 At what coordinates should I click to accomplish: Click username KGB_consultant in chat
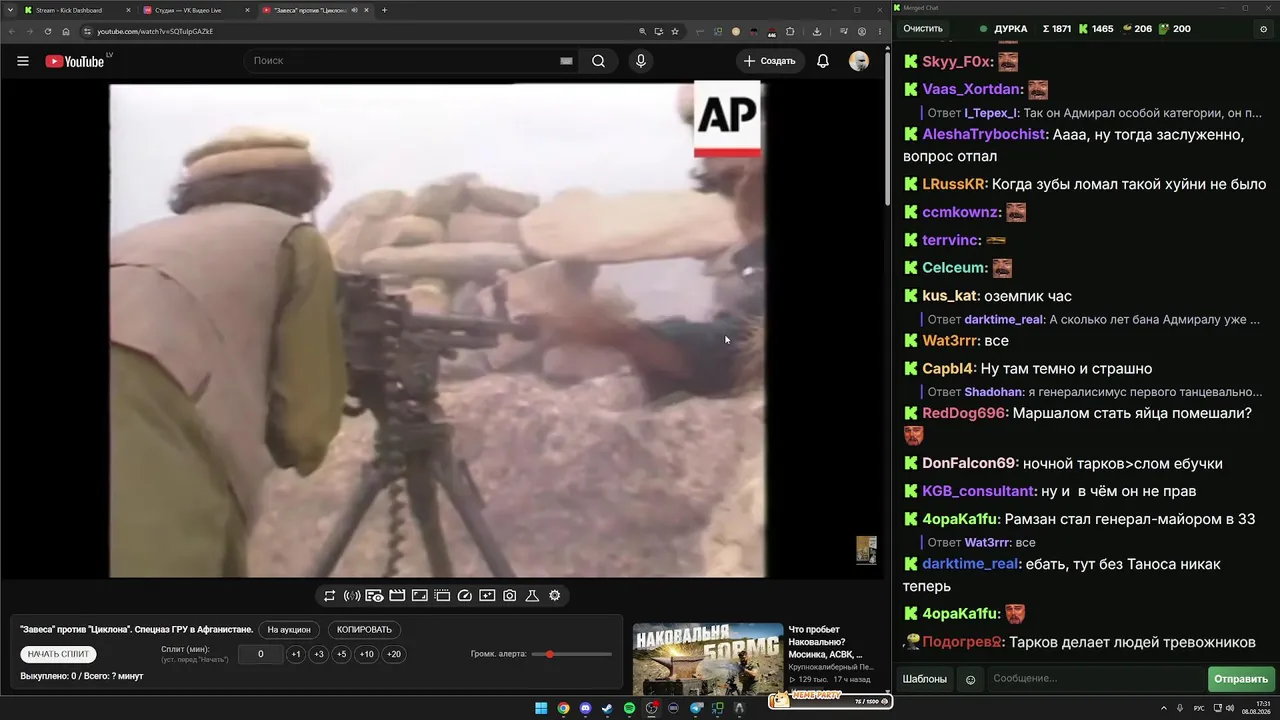coord(979,491)
